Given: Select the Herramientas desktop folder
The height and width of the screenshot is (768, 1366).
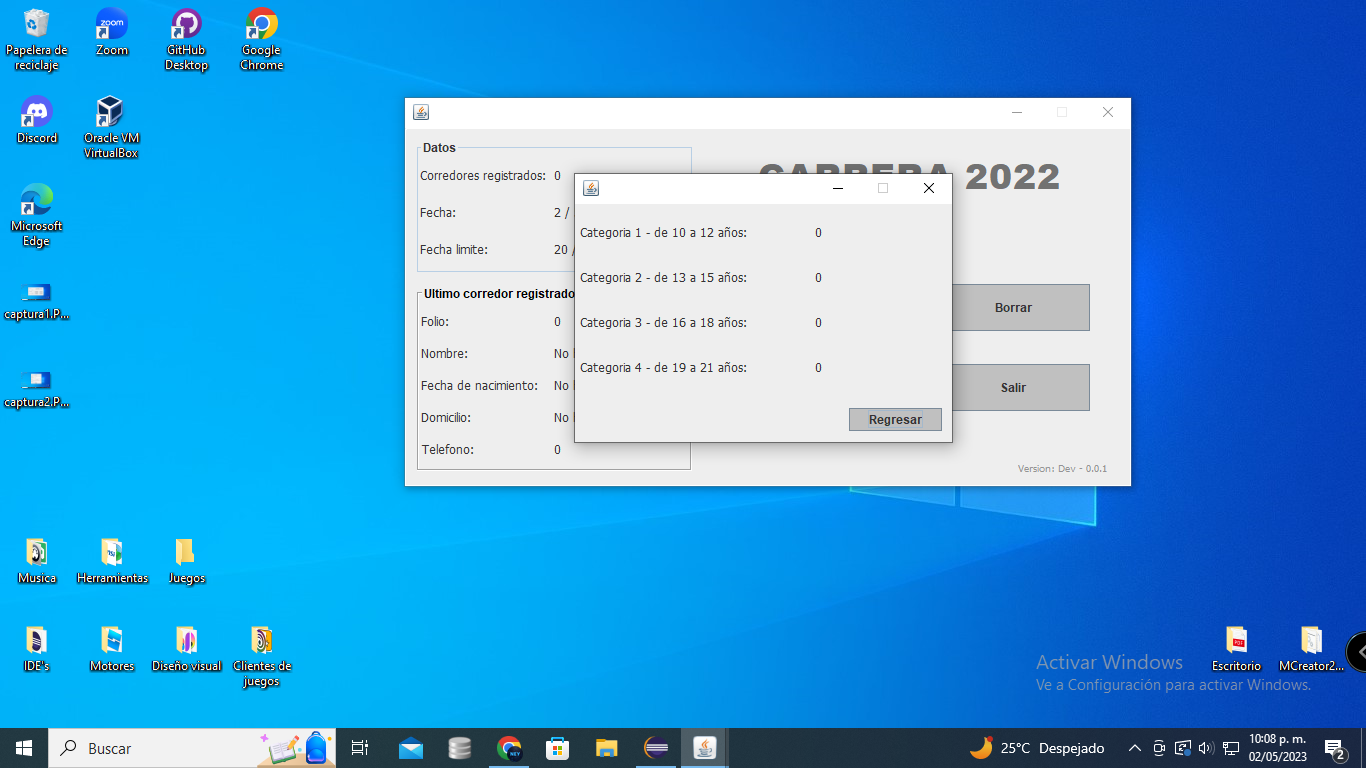Looking at the screenshot, I should (x=112, y=561).
